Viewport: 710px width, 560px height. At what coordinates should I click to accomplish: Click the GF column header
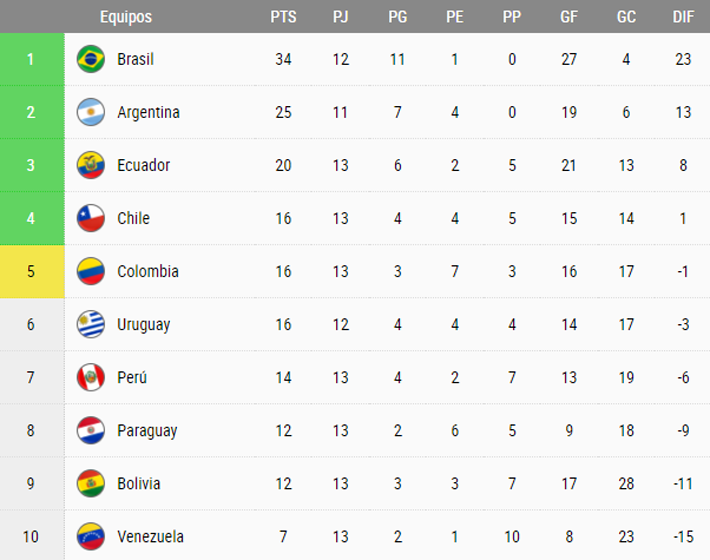569,17
